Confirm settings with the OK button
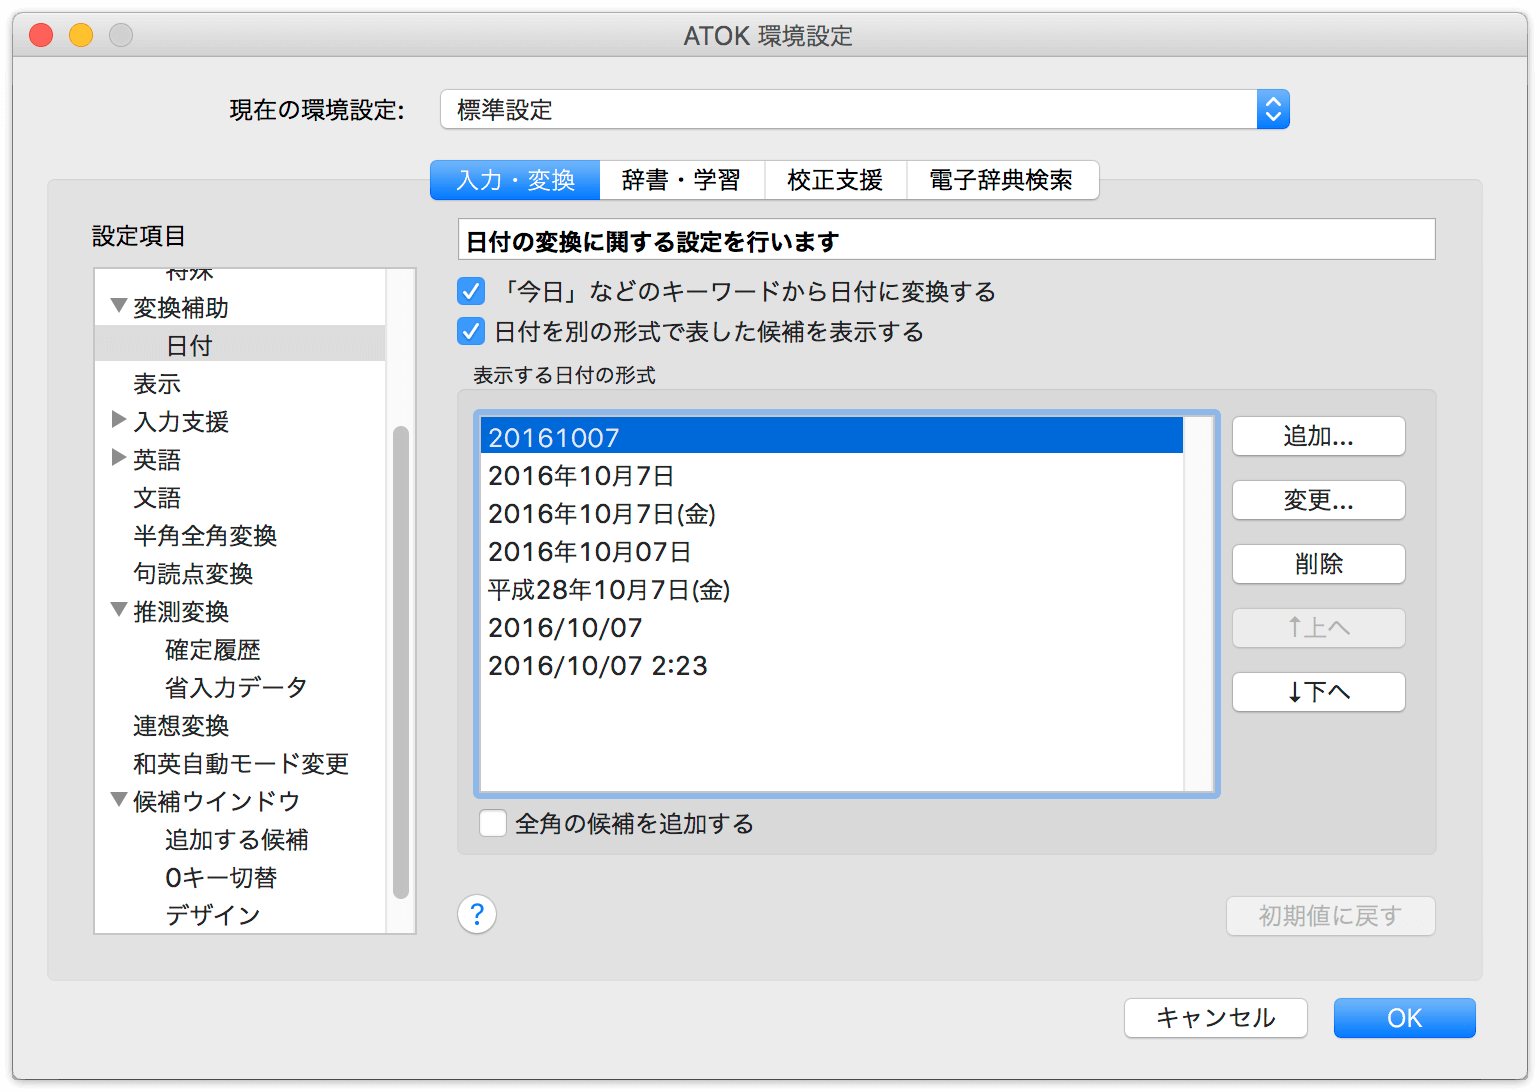 pyautogui.click(x=1404, y=1018)
